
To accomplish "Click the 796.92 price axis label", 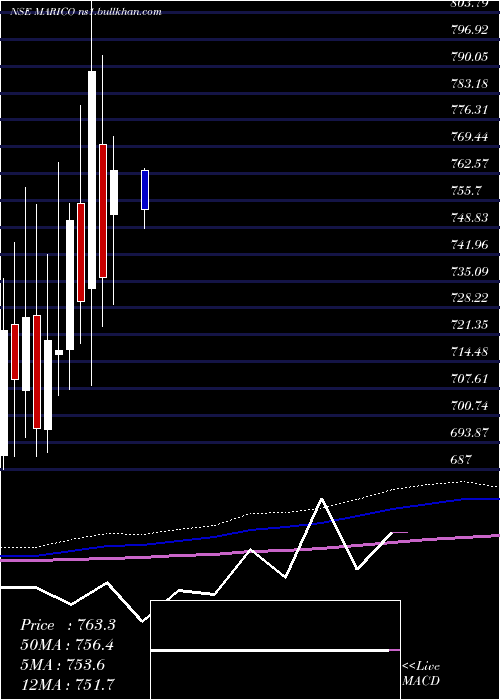I will pyautogui.click(x=469, y=30).
